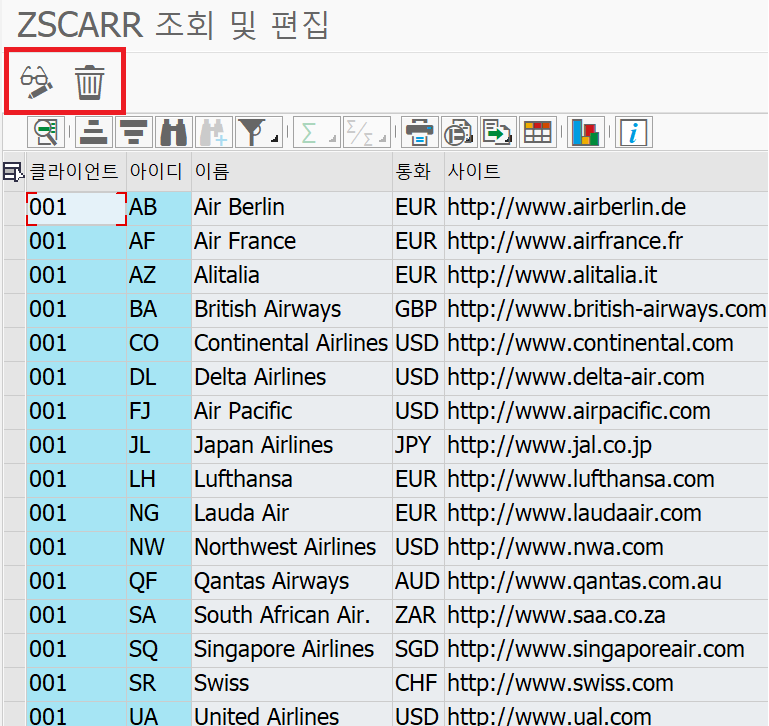Click the British Airways name cell

pos(292,311)
